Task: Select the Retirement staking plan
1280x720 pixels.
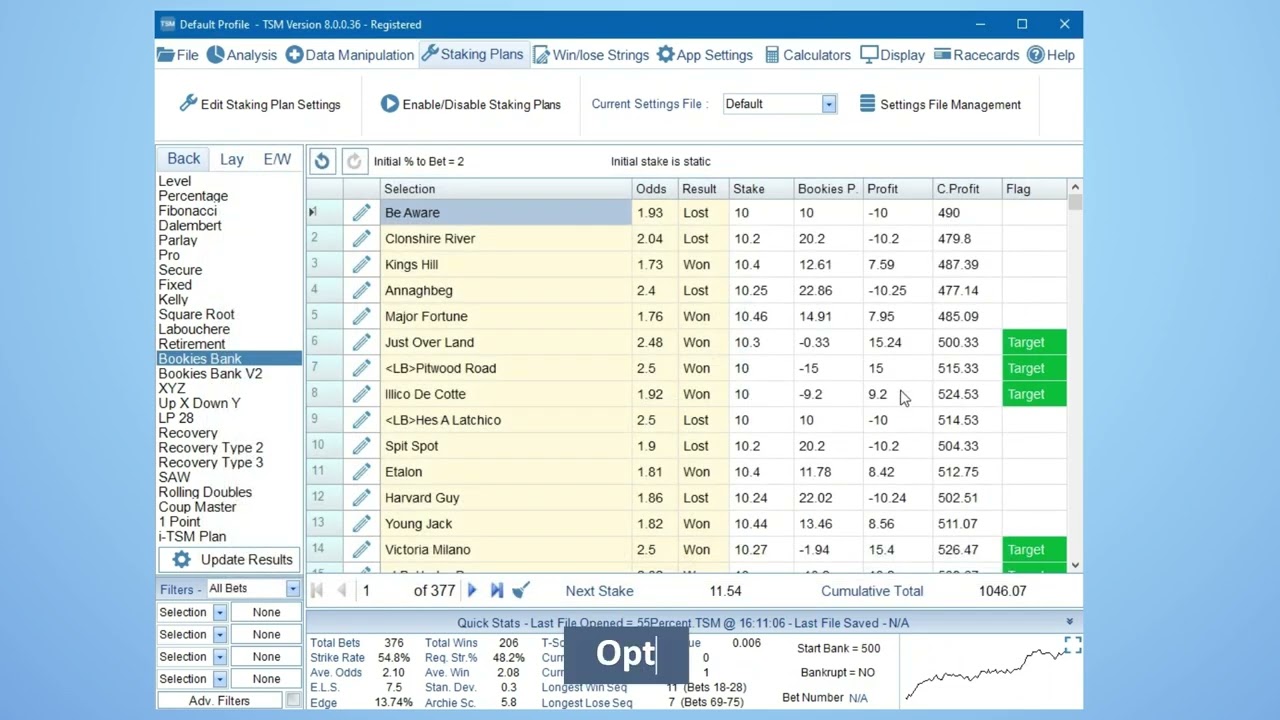Action: pyautogui.click(x=191, y=344)
